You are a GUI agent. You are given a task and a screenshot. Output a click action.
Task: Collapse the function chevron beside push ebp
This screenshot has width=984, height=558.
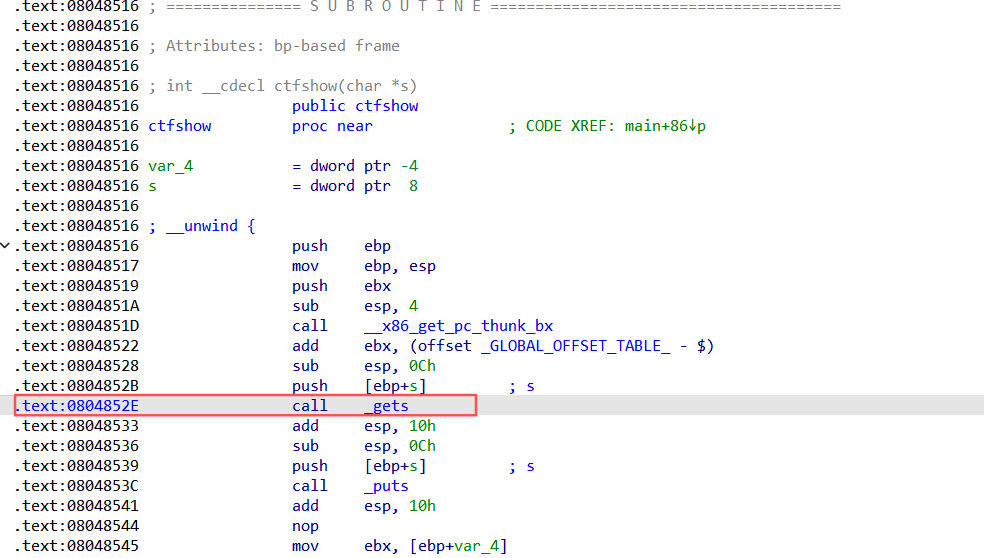pos(6,246)
